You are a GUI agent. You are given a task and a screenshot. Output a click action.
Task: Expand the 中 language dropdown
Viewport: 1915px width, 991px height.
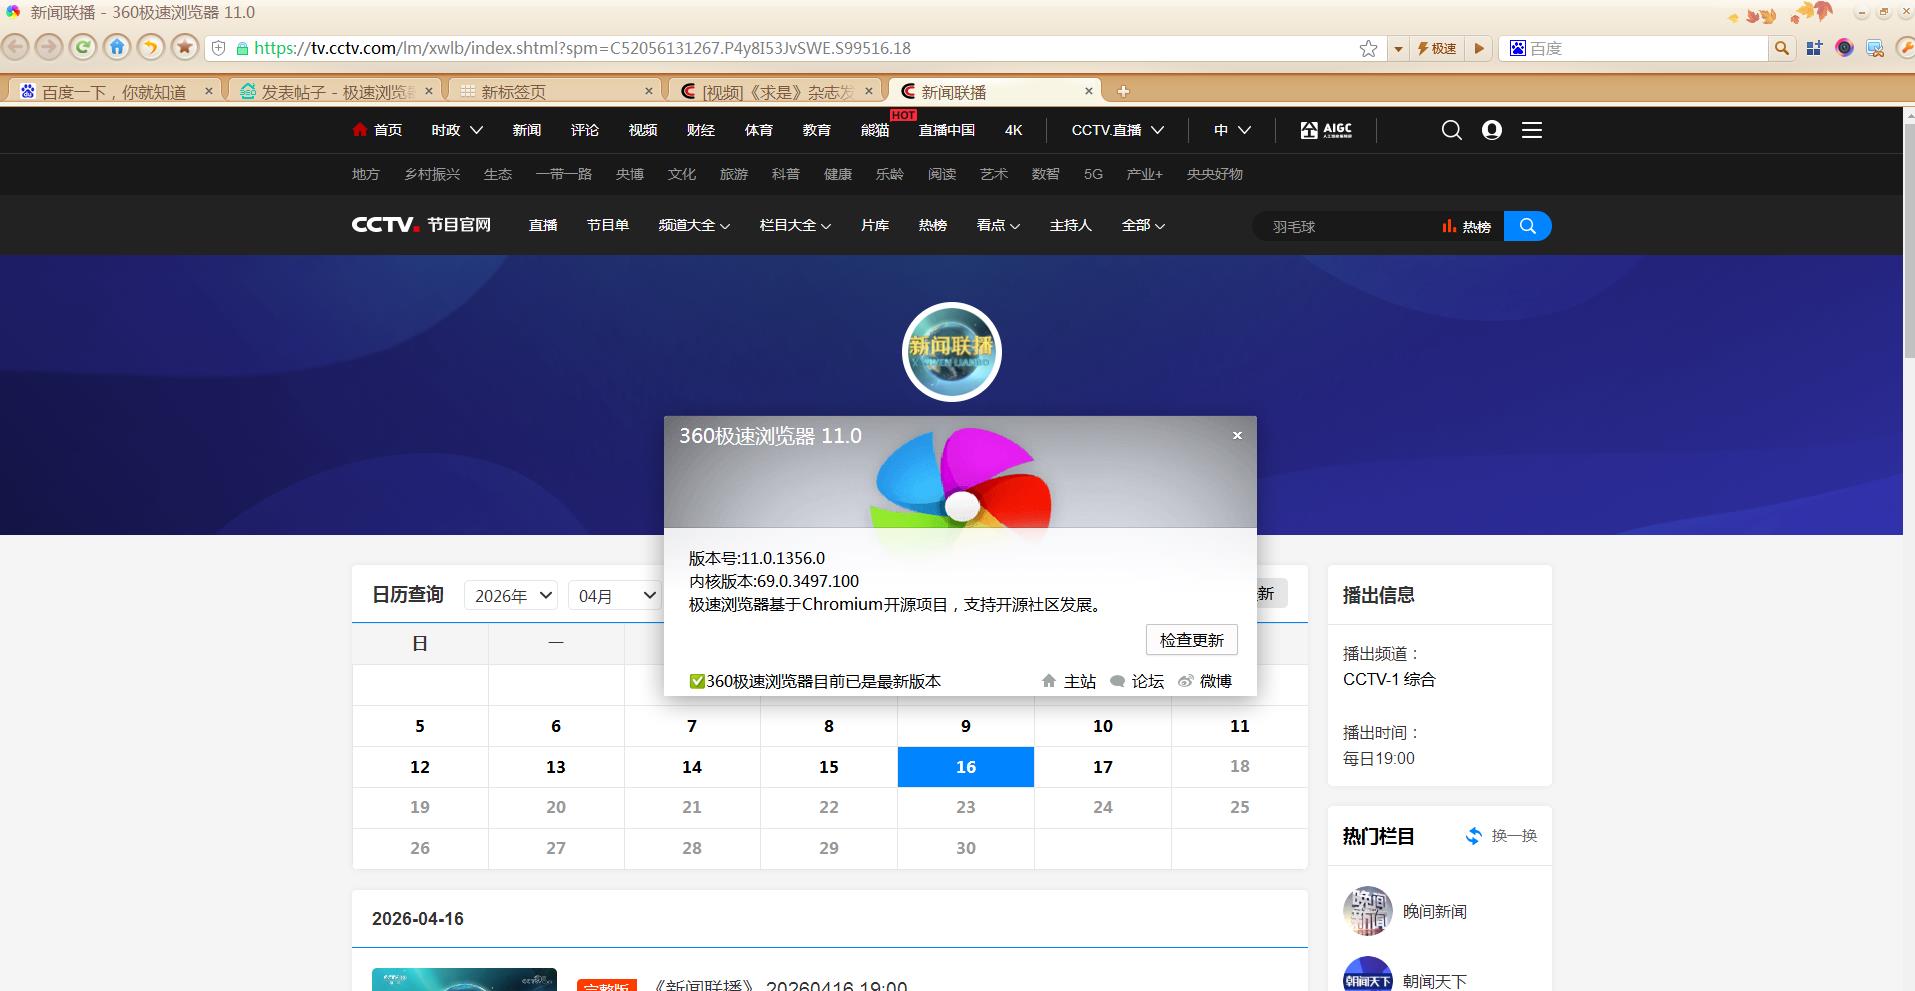[x=1232, y=130]
